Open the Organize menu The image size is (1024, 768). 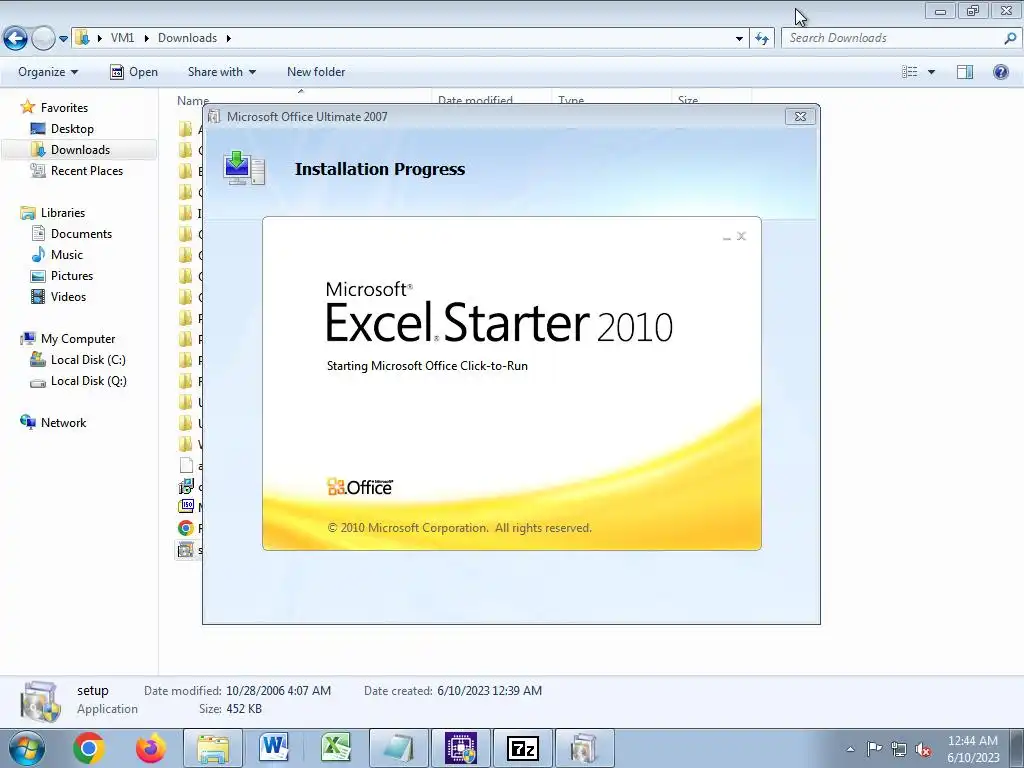pos(48,72)
